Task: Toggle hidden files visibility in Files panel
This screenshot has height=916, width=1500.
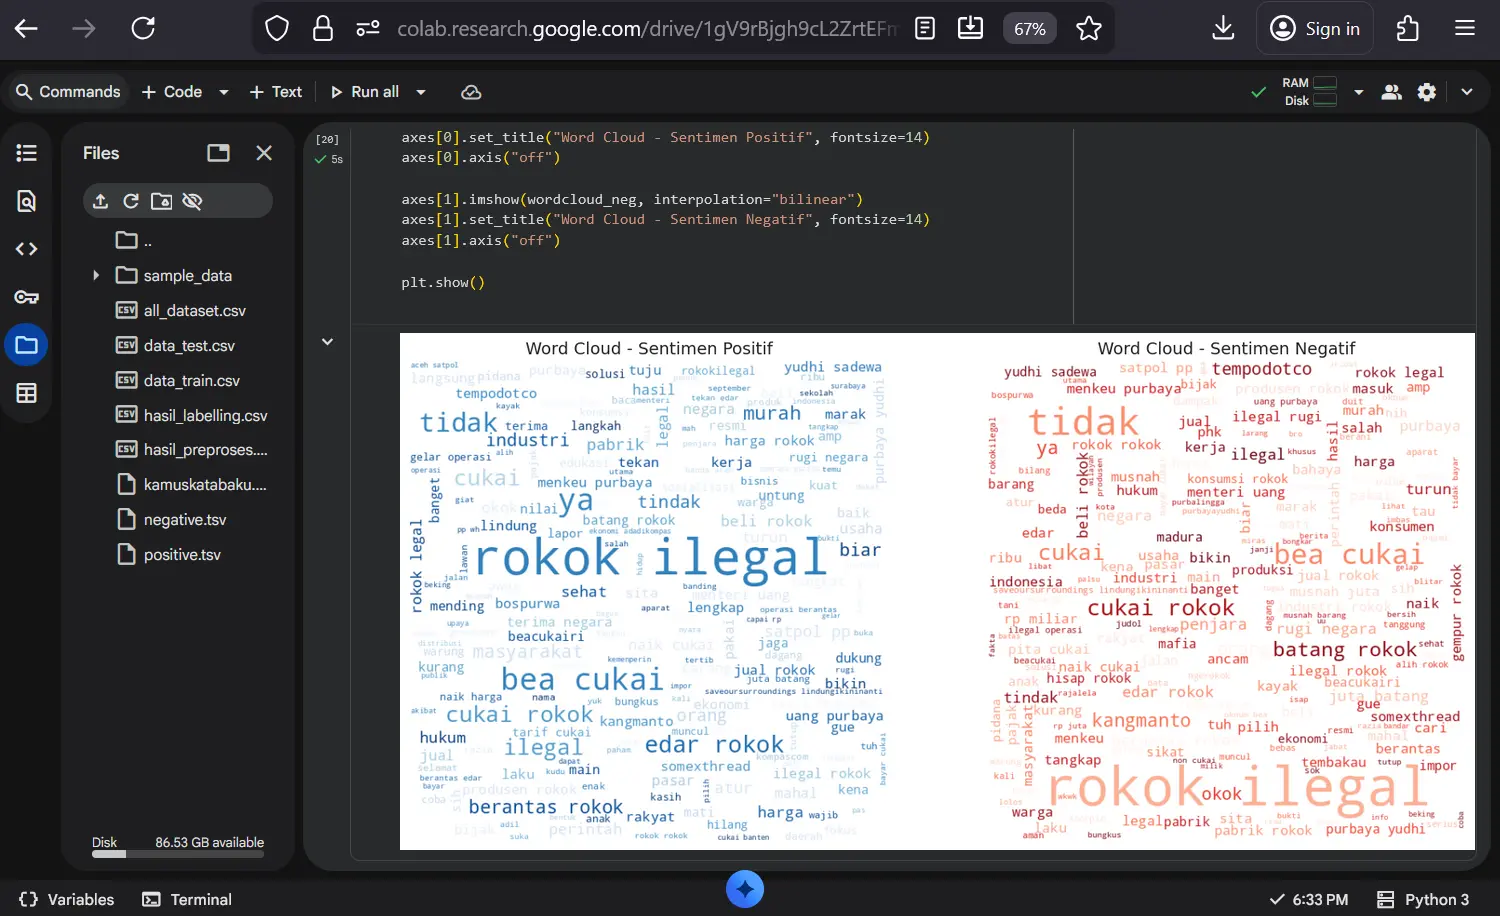Action: [192, 200]
